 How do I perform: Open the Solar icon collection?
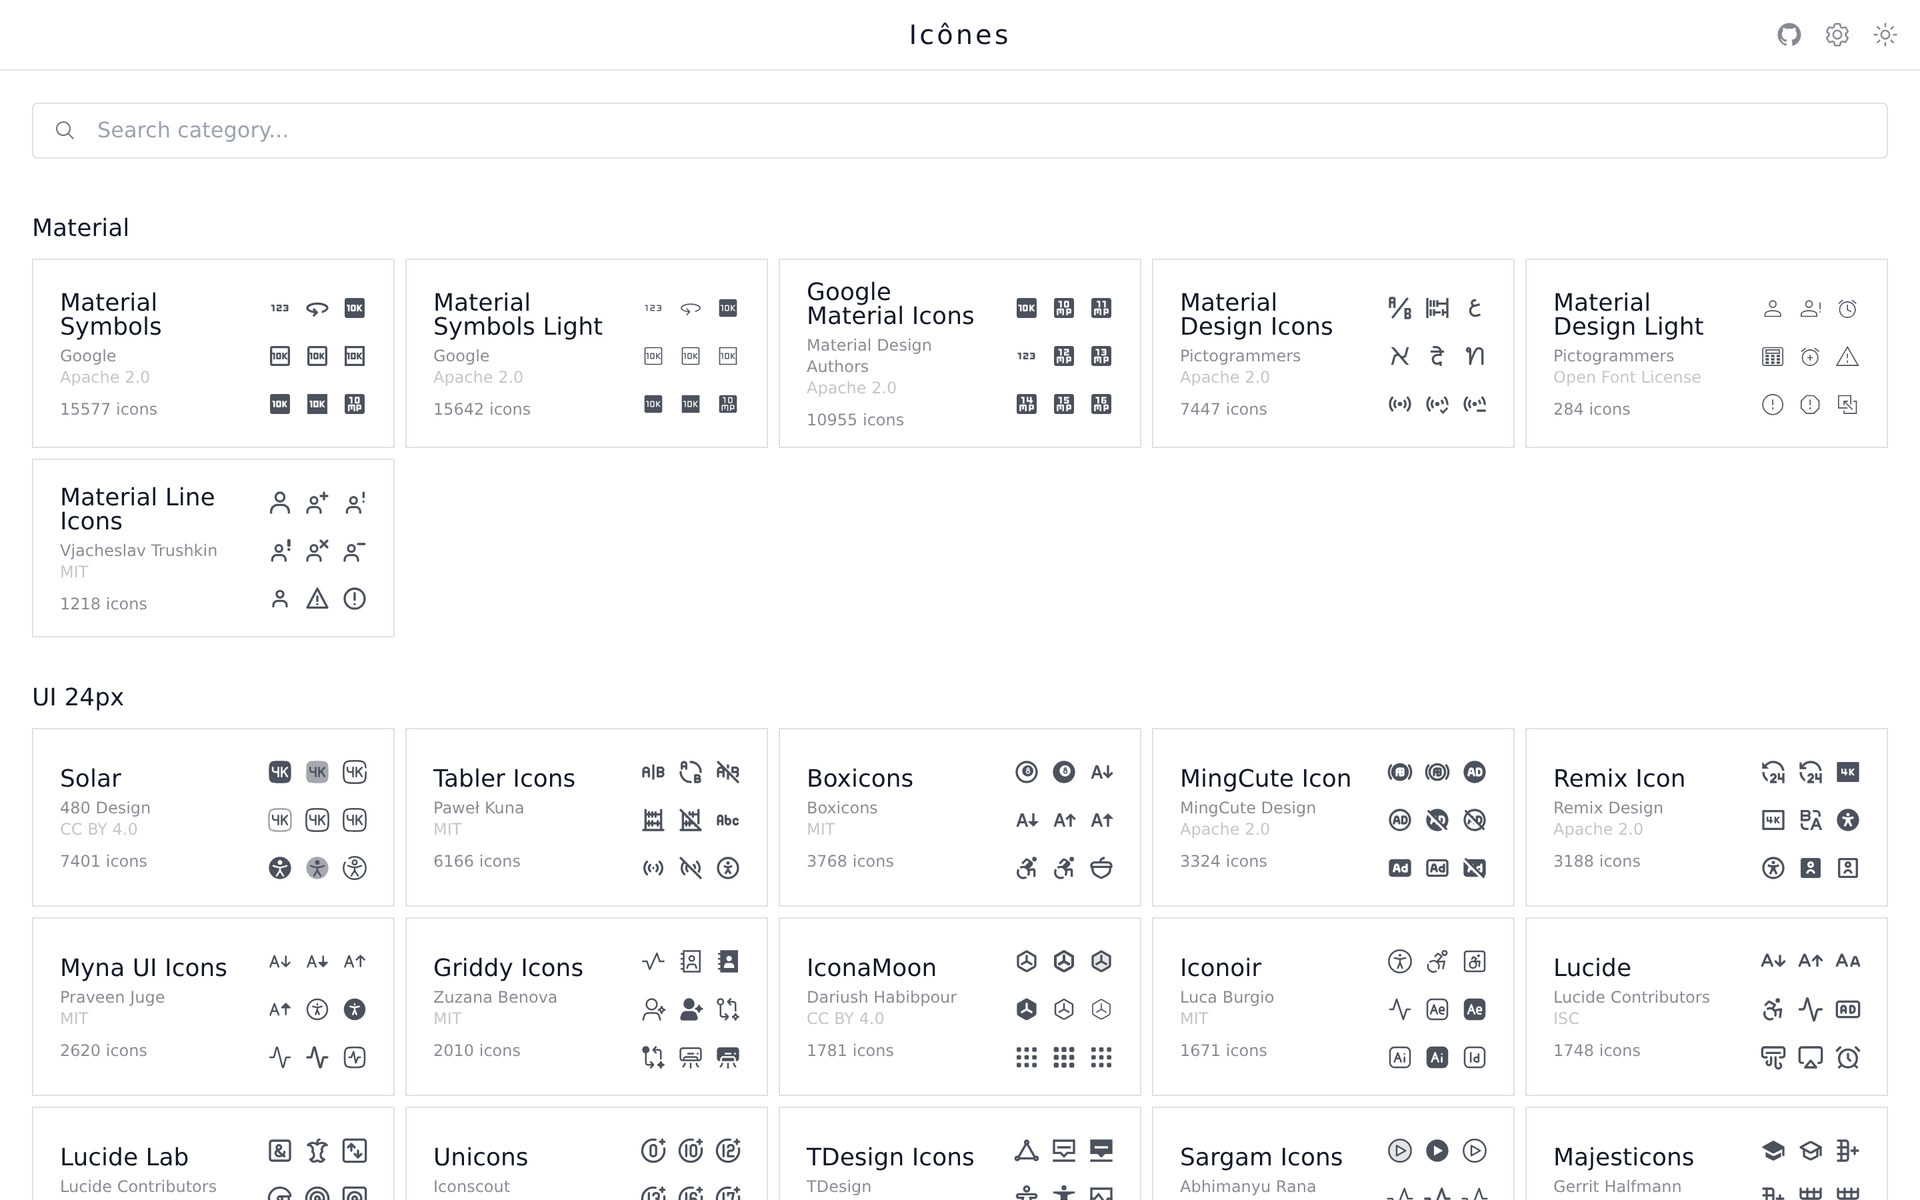coord(213,817)
